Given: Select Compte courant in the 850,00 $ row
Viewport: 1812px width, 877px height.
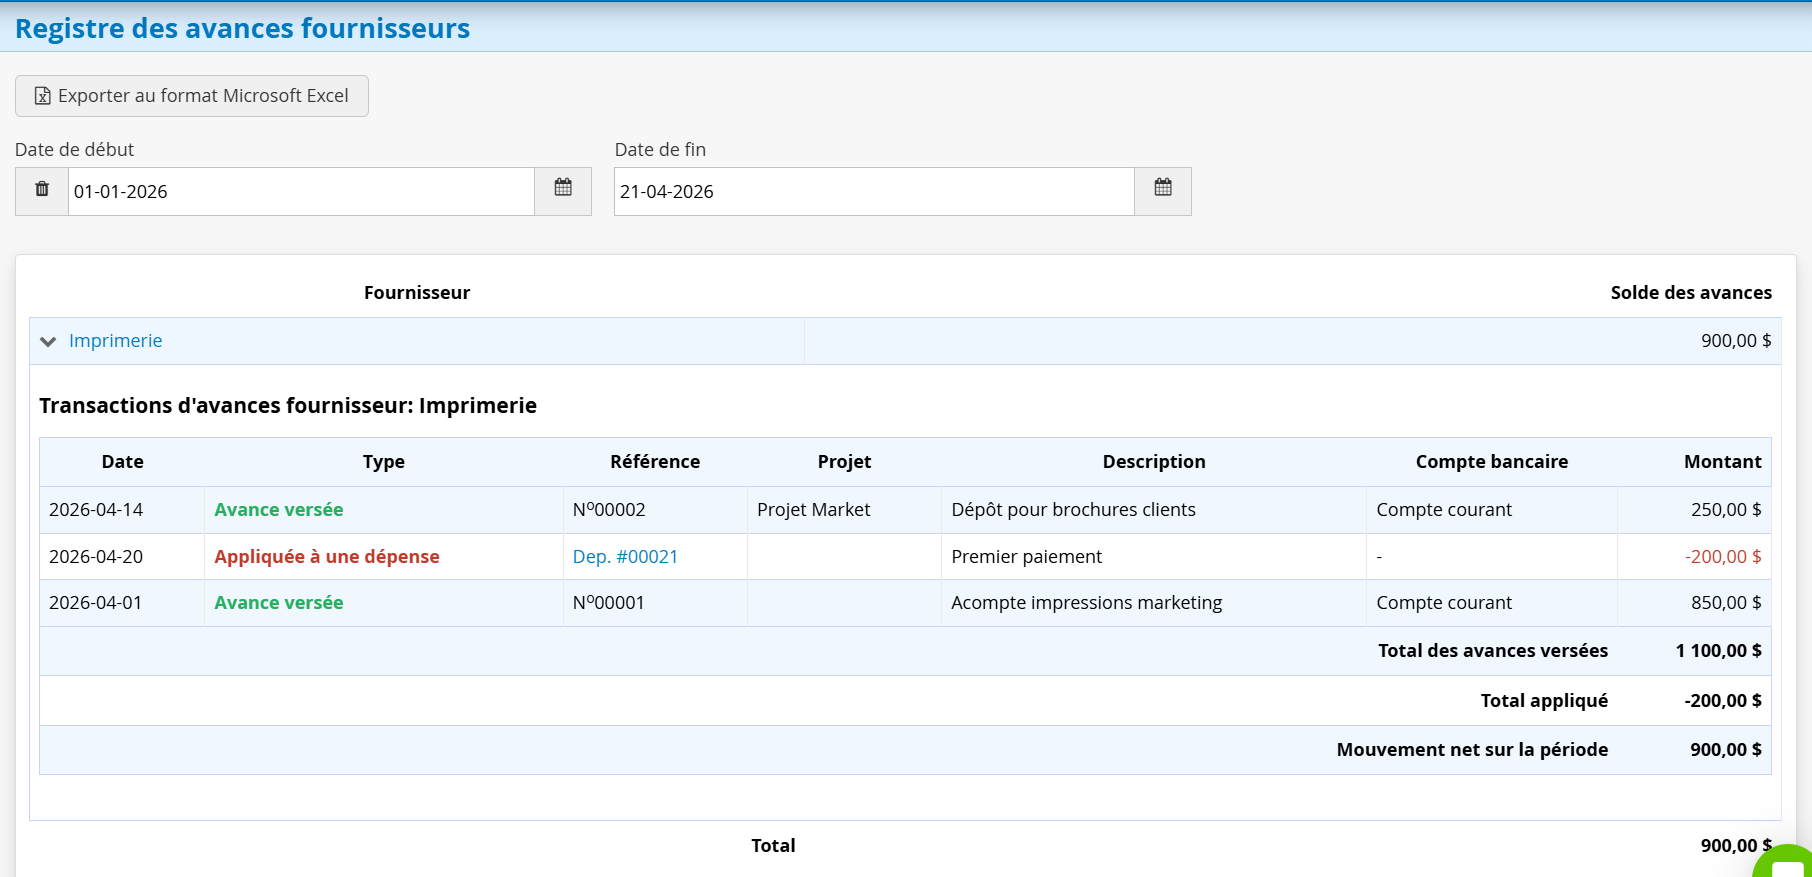Looking at the screenshot, I should 1444,603.
